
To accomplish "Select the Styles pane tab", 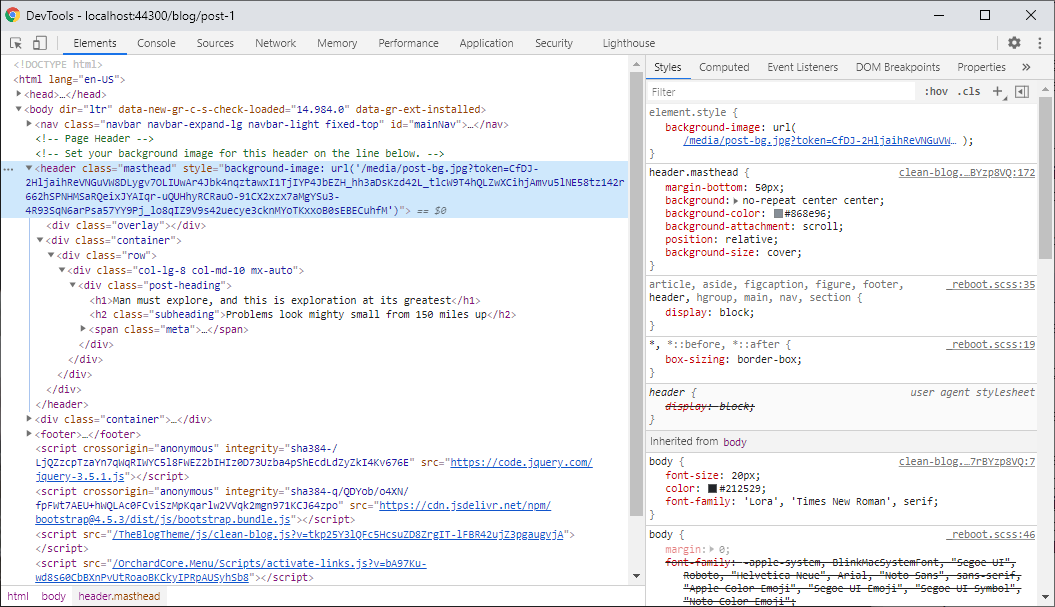I will (667, 67).
